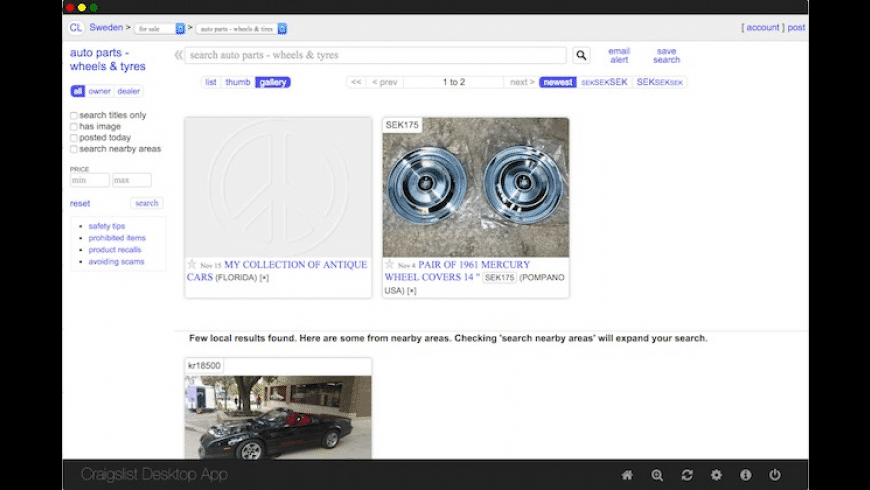Image resolution: width=870 pixels, height=490 pixels.
Task: Sort by price descending SEK
Action: (659, 82)
